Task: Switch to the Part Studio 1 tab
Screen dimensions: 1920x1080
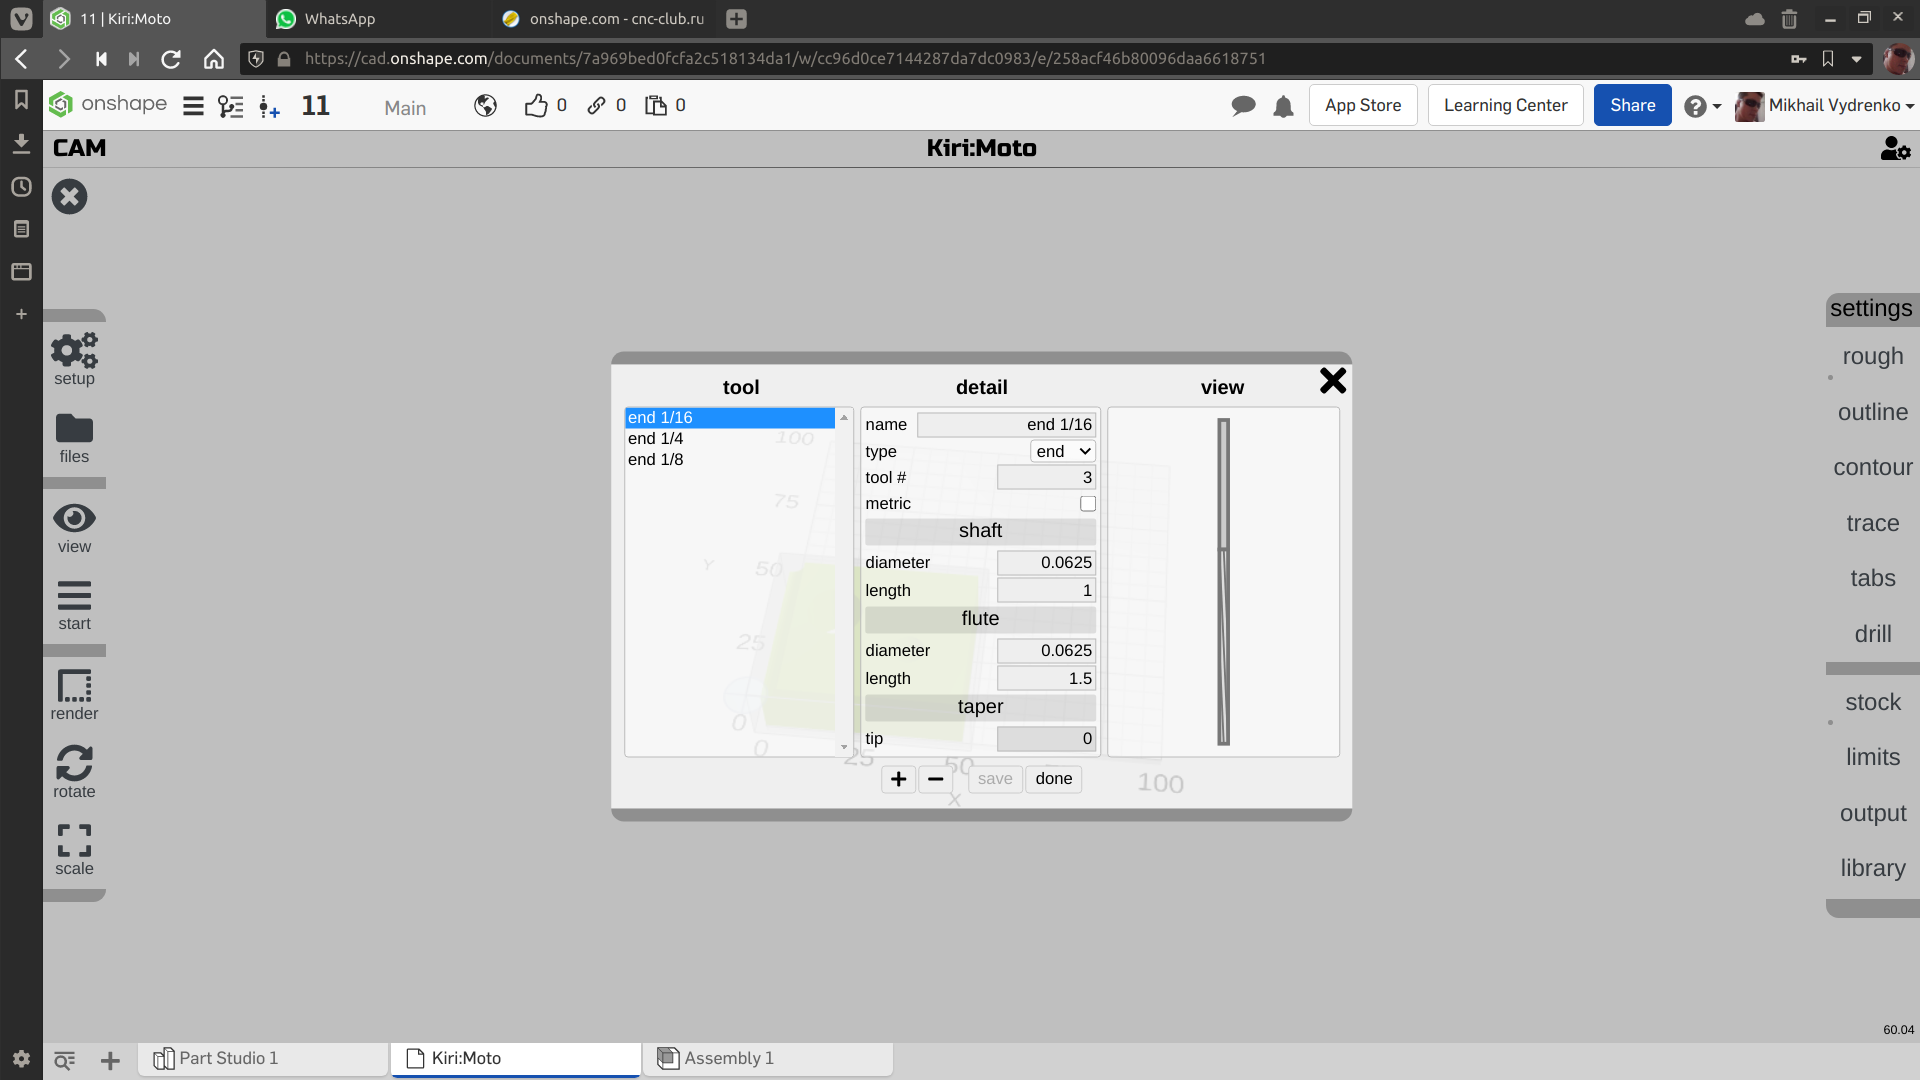Action: click(228, 1058)
